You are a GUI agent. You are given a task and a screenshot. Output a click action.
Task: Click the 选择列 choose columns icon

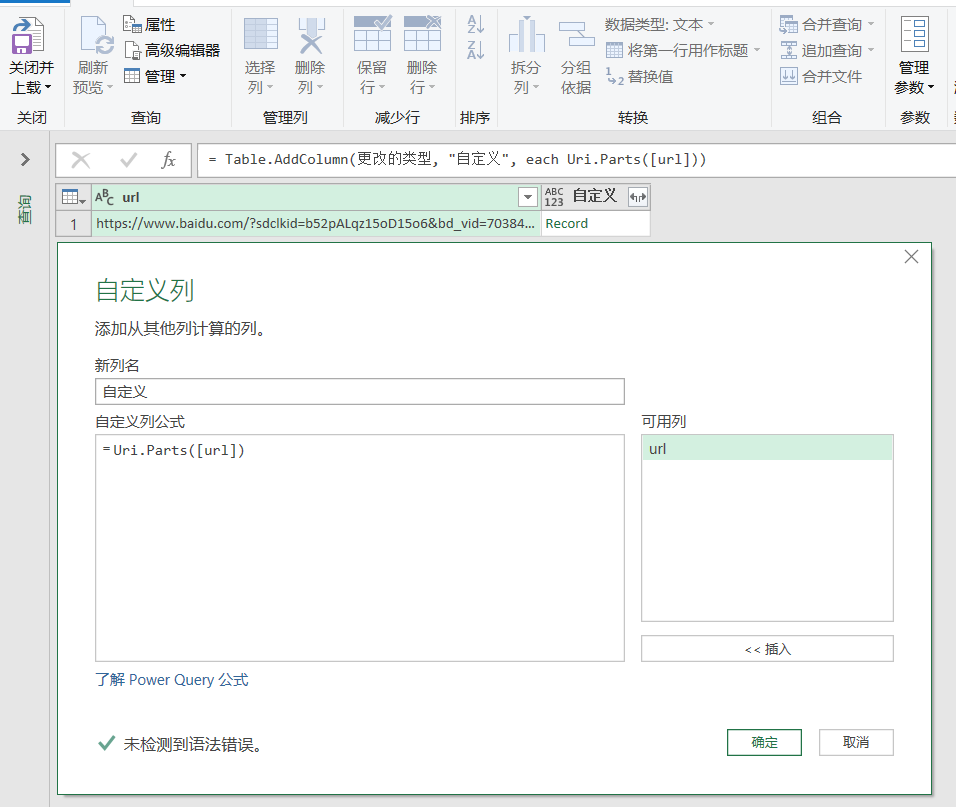point(261,36)
